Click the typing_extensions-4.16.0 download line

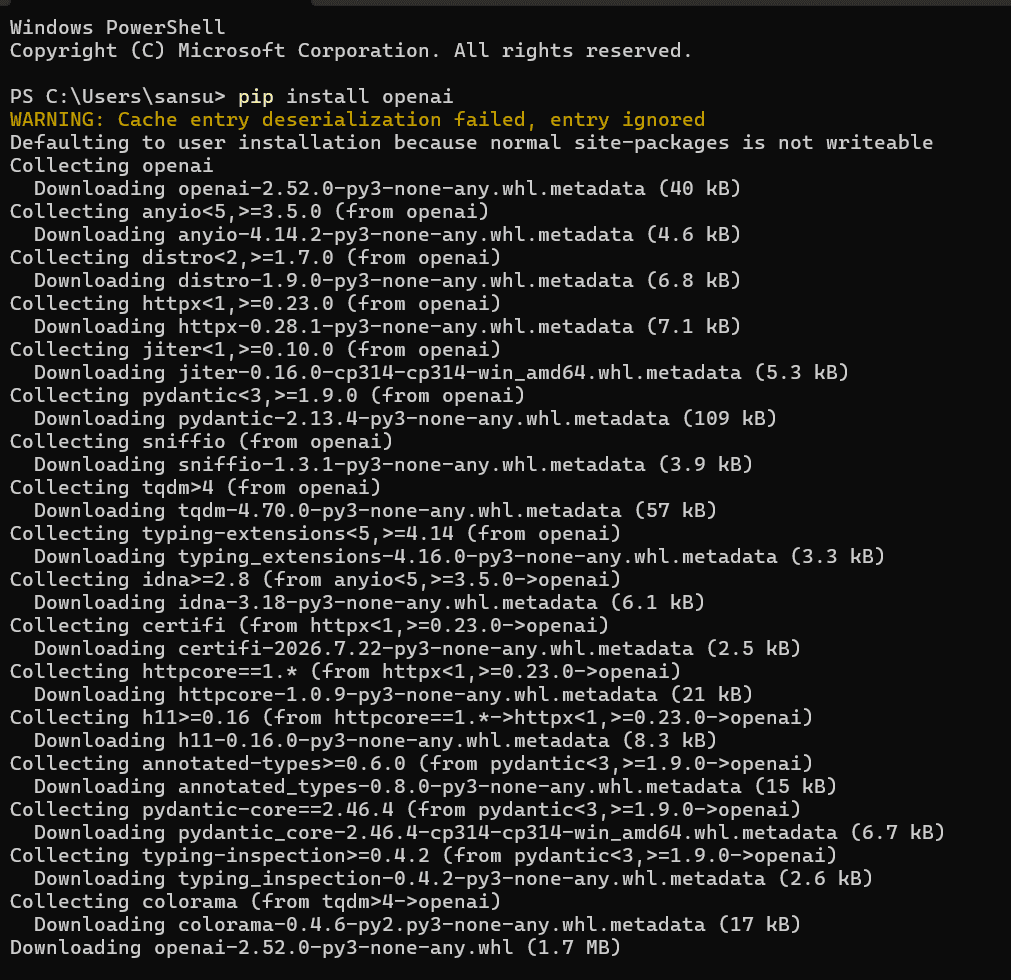(x=459, y=557)
